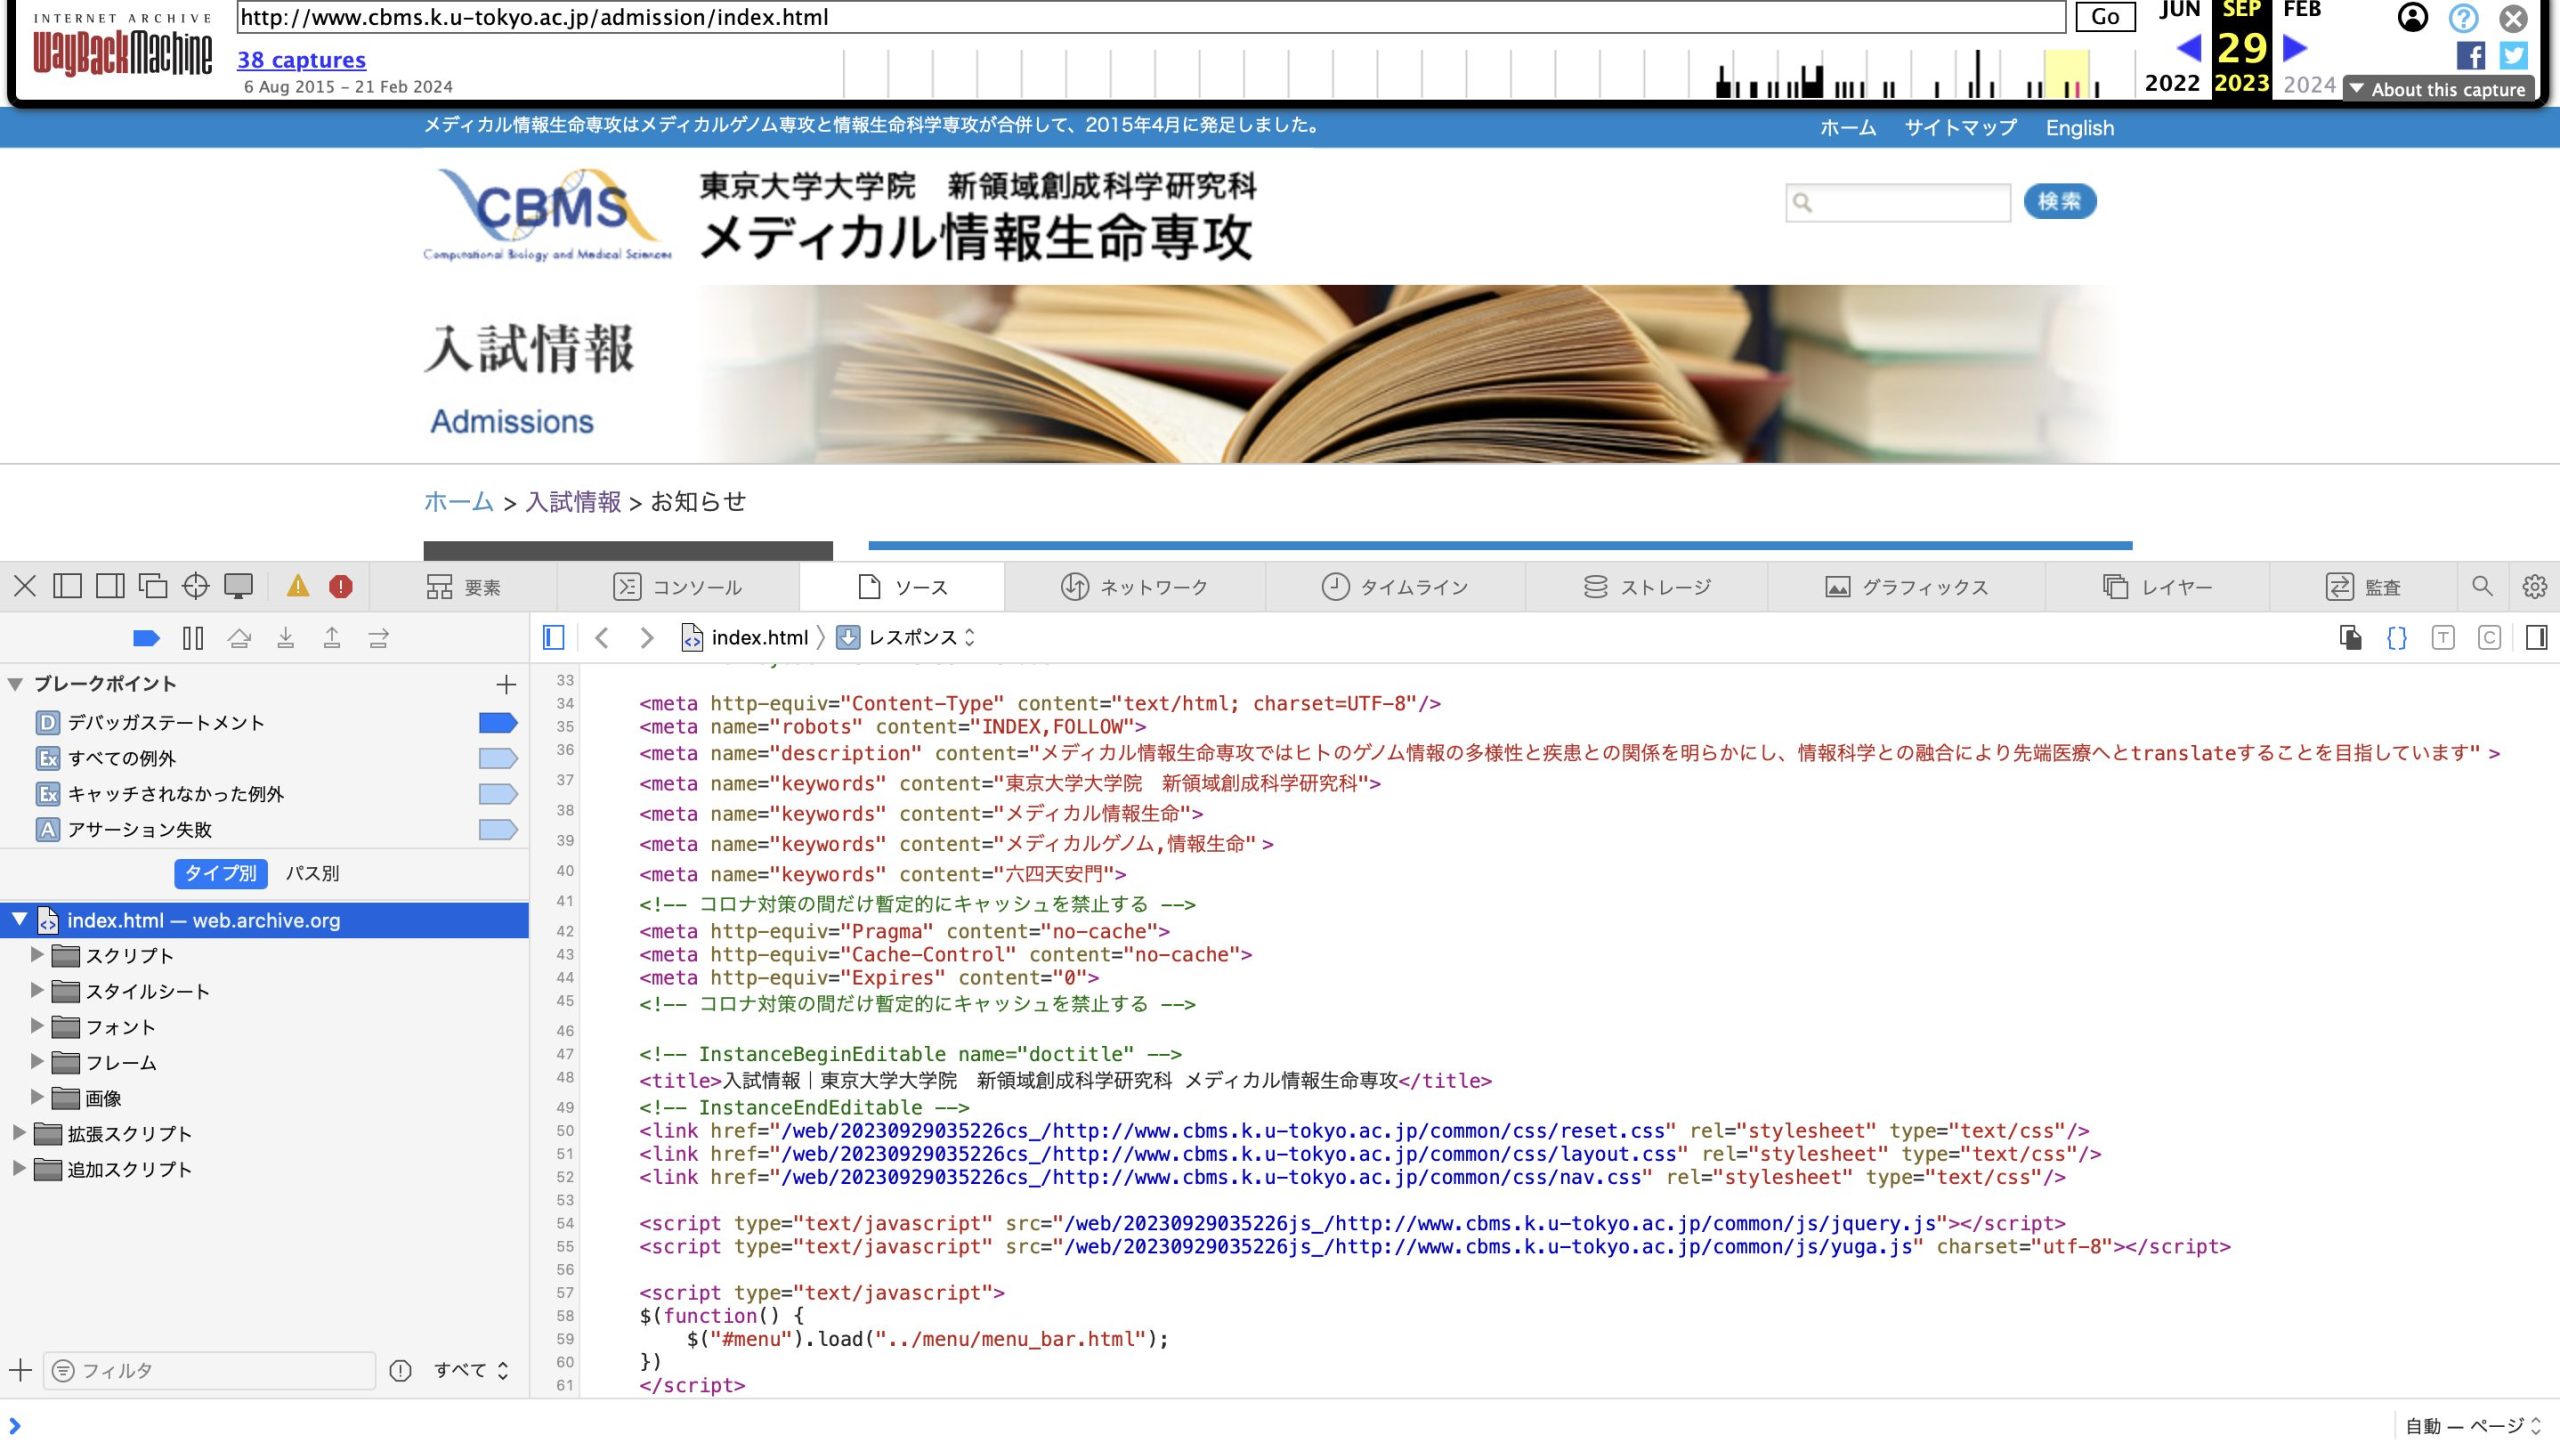Pause script execution button
The width and height of the screenshot is (2560, 1451).
(x=193, y=638)
